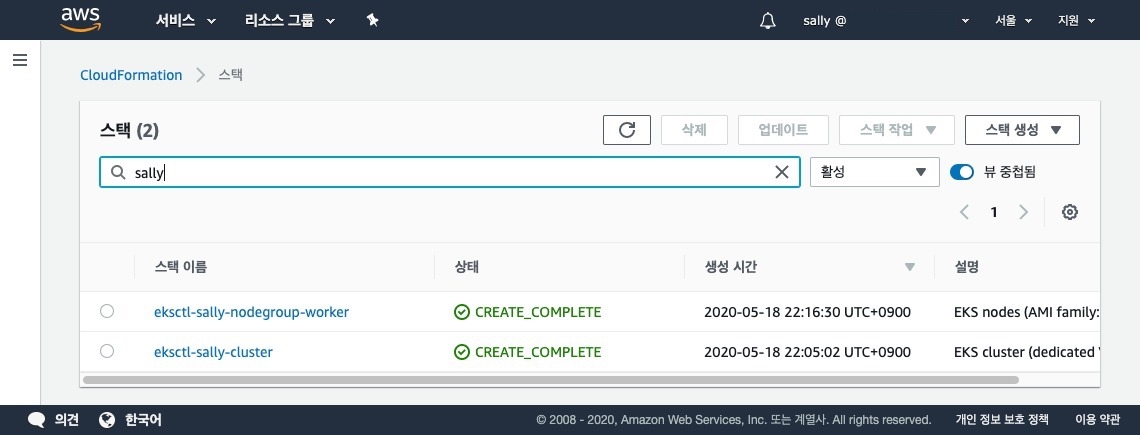Select the eksctl-sally-cluster radio button
Viewport: 1140px width, 435px height.
pos(107,351)
